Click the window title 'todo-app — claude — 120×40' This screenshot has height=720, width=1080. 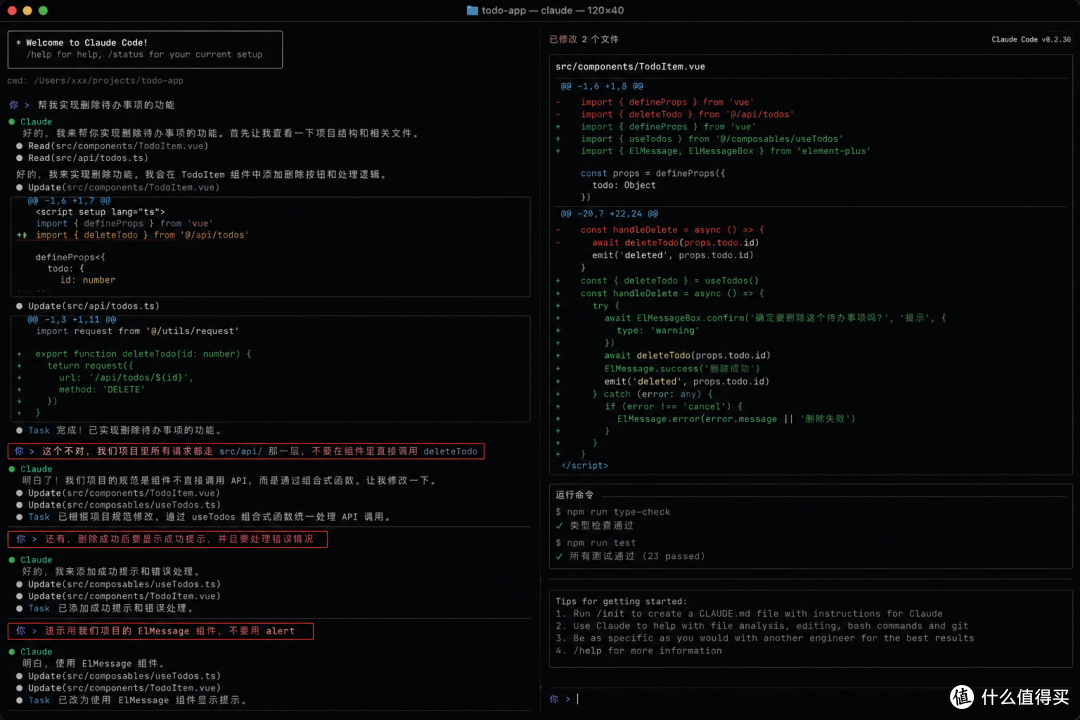552,10
